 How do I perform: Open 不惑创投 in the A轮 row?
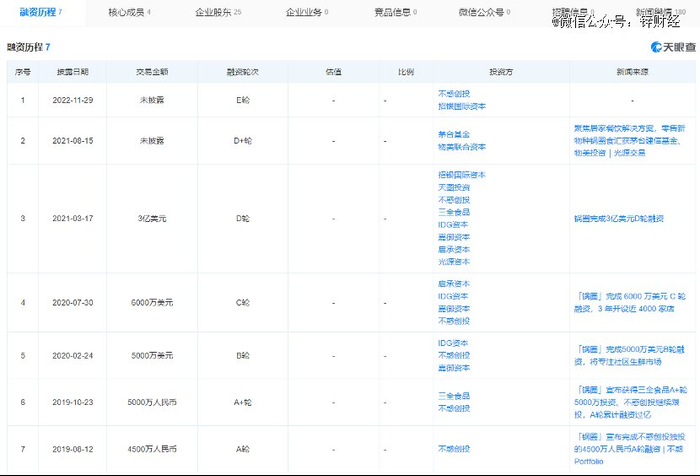tap(454, 449)
